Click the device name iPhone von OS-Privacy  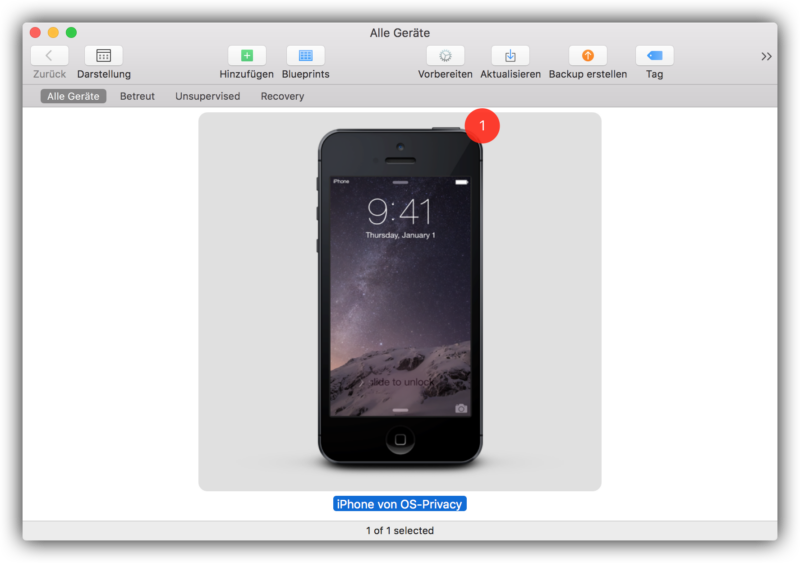(400, 504)
